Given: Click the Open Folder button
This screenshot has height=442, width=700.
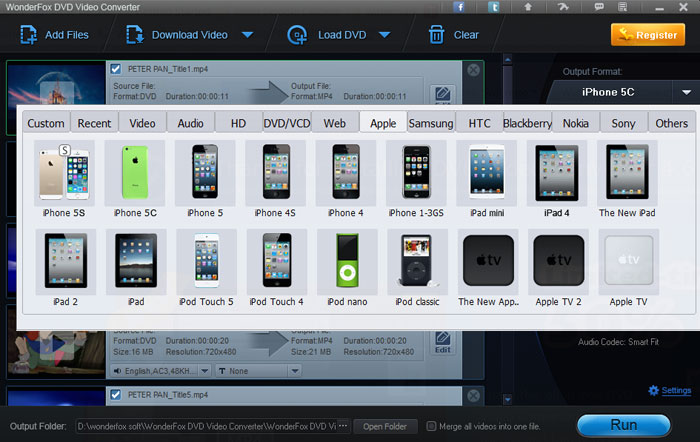Looking at the screenshot, I should click(385, 426).
